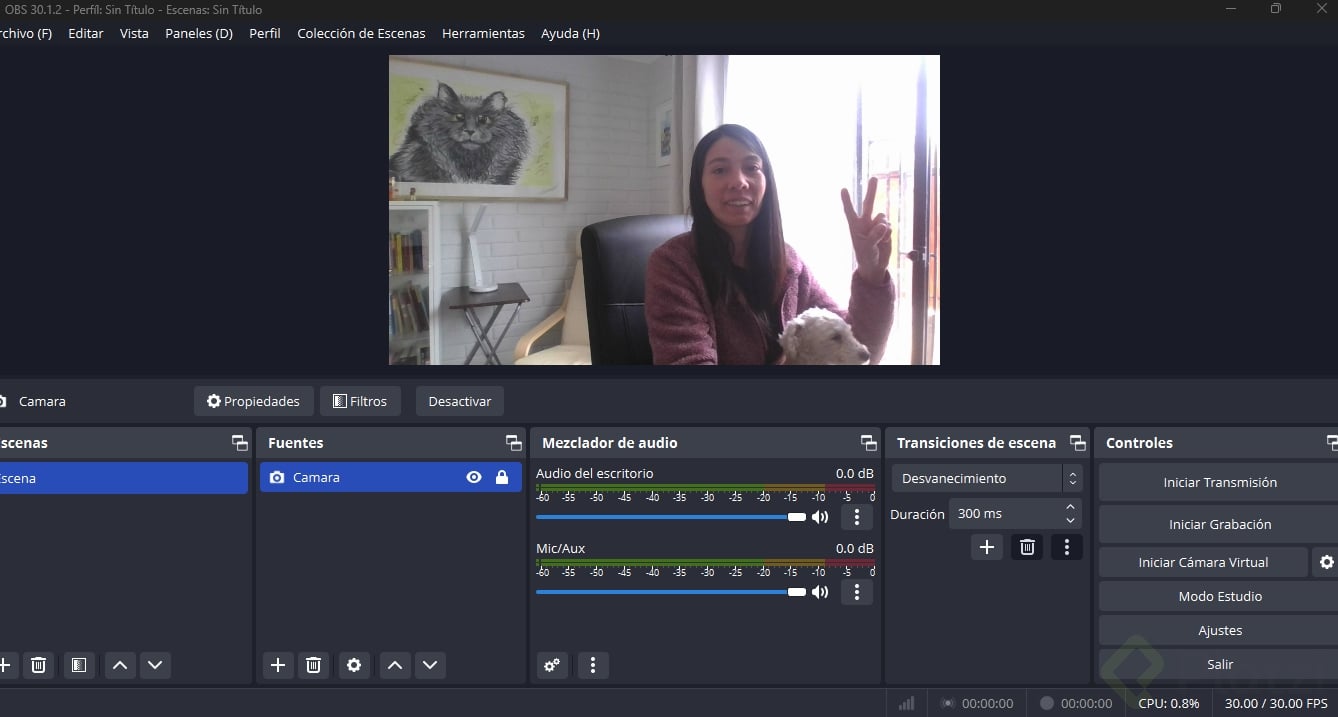This screenshot has height=717, width=1338.
Task: Open the Perfil menu
Action: [x=265, y=33]
